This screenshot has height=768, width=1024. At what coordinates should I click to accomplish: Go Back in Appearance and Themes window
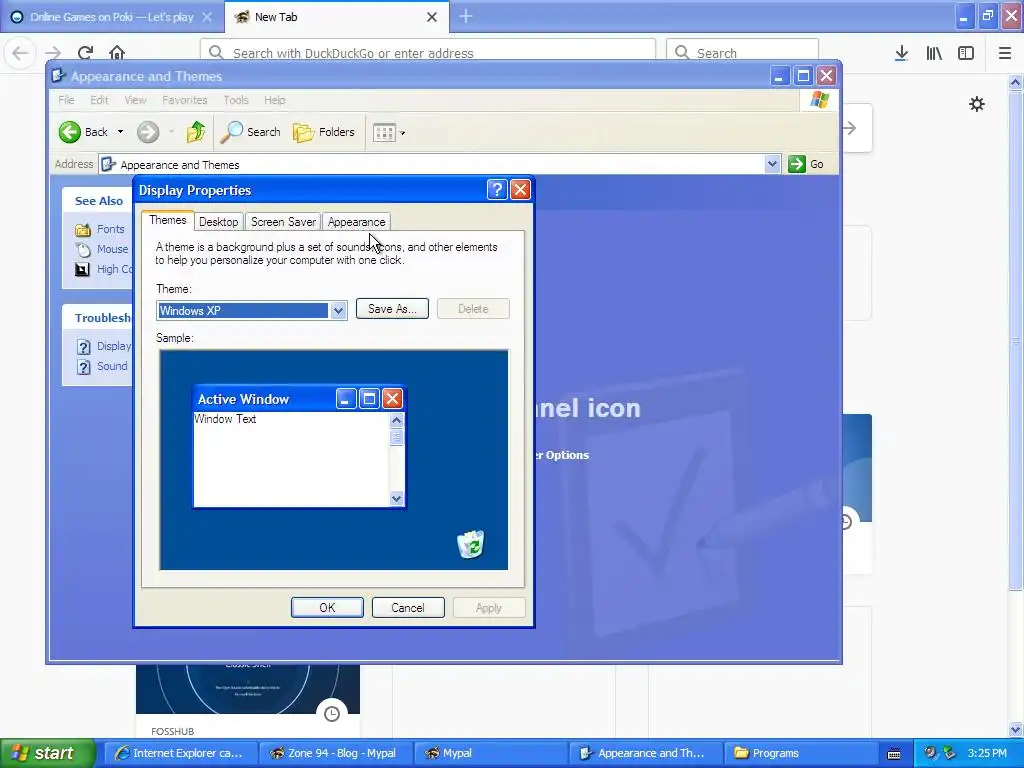(x=83, y=132)
